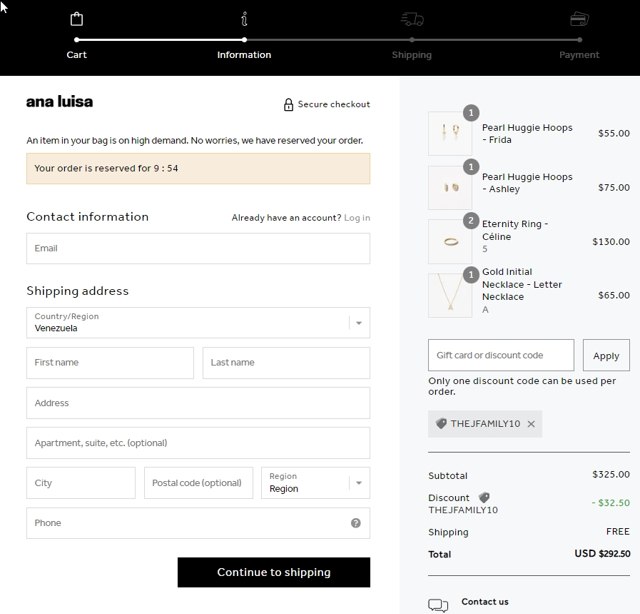
Task: Click the subtotal value $325.00
Action: click(611, 474)
